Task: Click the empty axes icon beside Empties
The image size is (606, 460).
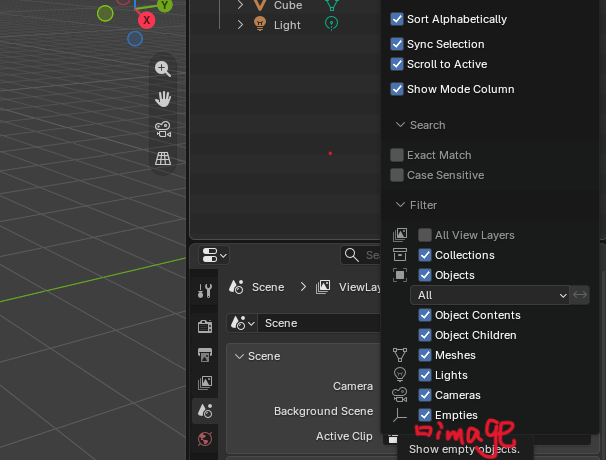Action: tap(400, 415)
